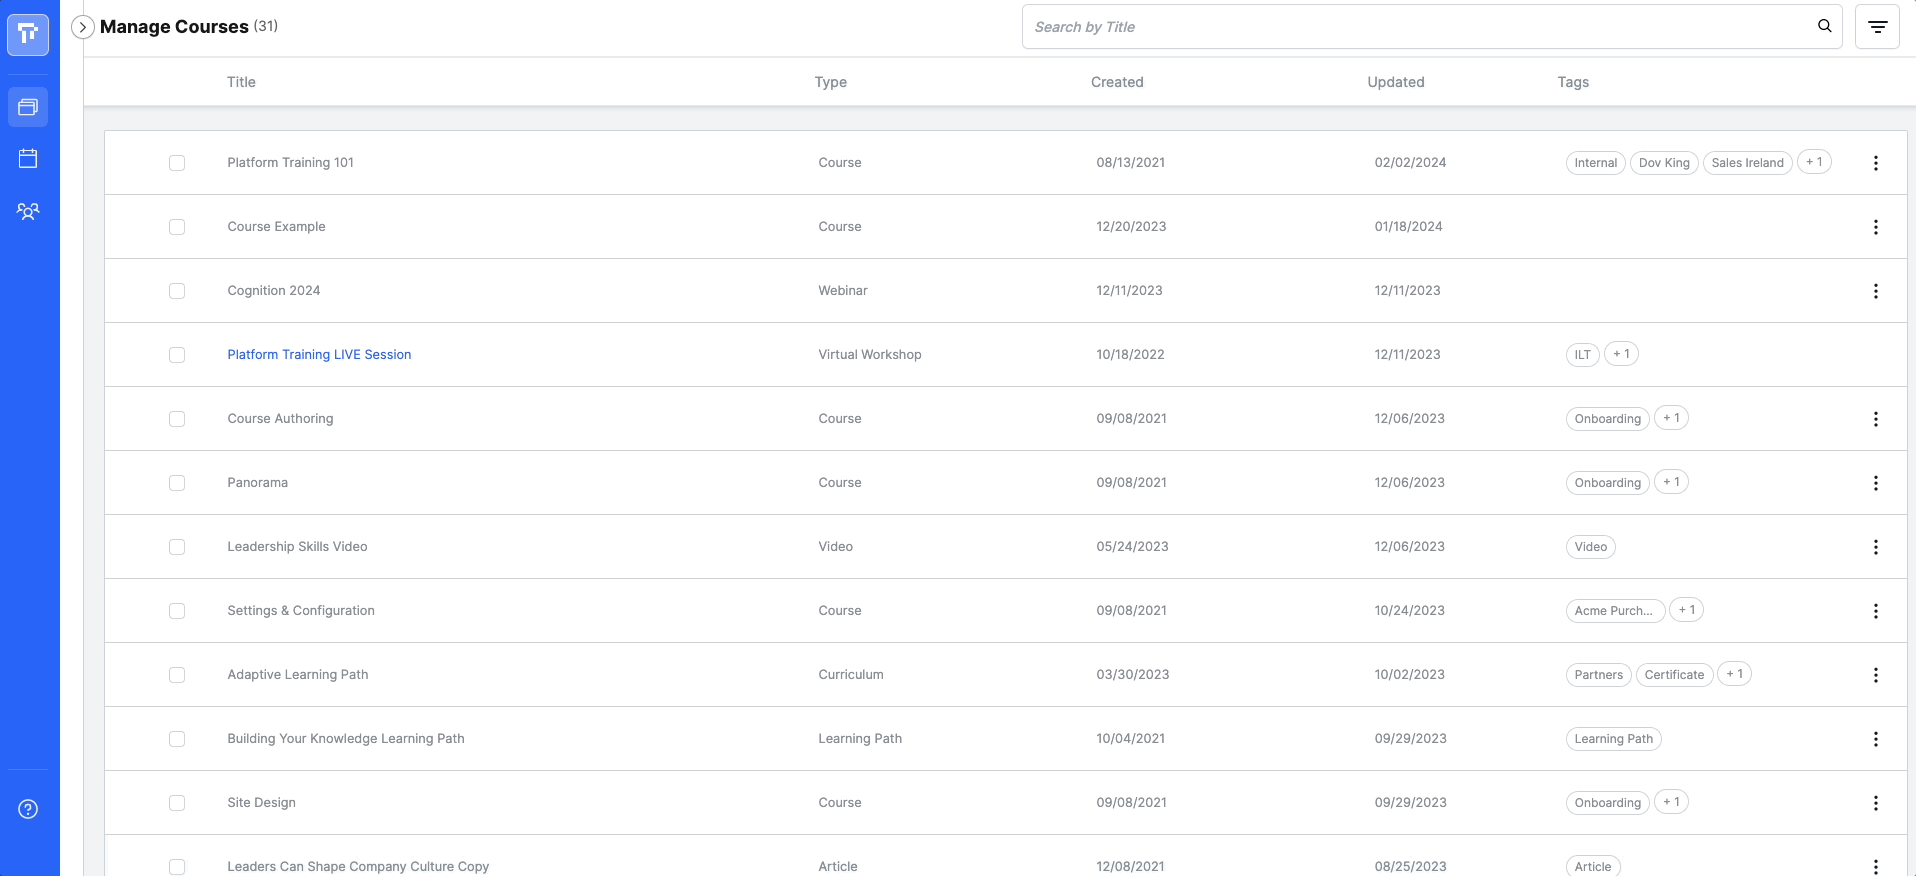
Task: Expand +1 tags on Adaptive Learning Path row
Action: coord(1734,674)
